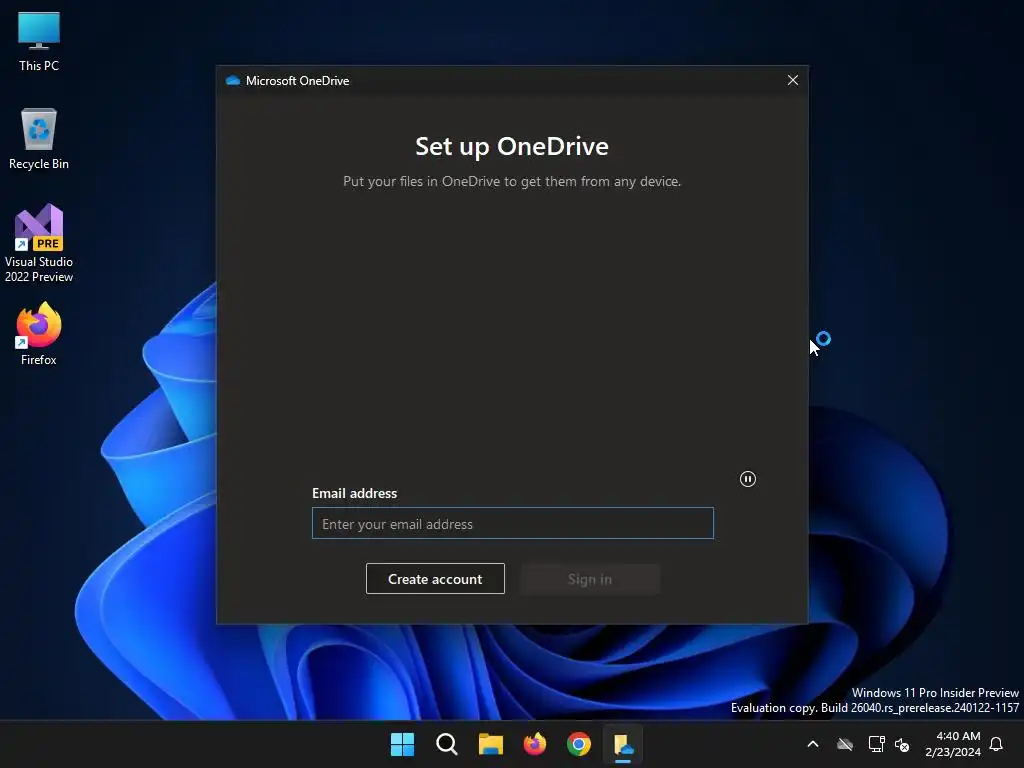
Task: Open This PC desktop icon
Action: coord(39,41)
